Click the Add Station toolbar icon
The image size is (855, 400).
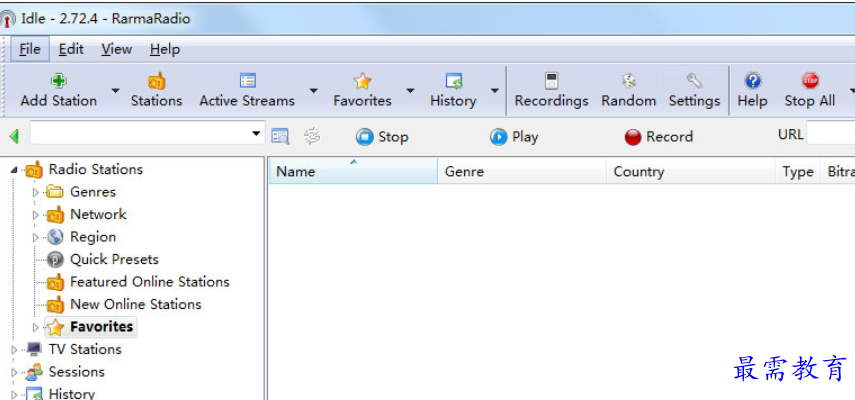[x=58, y=81]
